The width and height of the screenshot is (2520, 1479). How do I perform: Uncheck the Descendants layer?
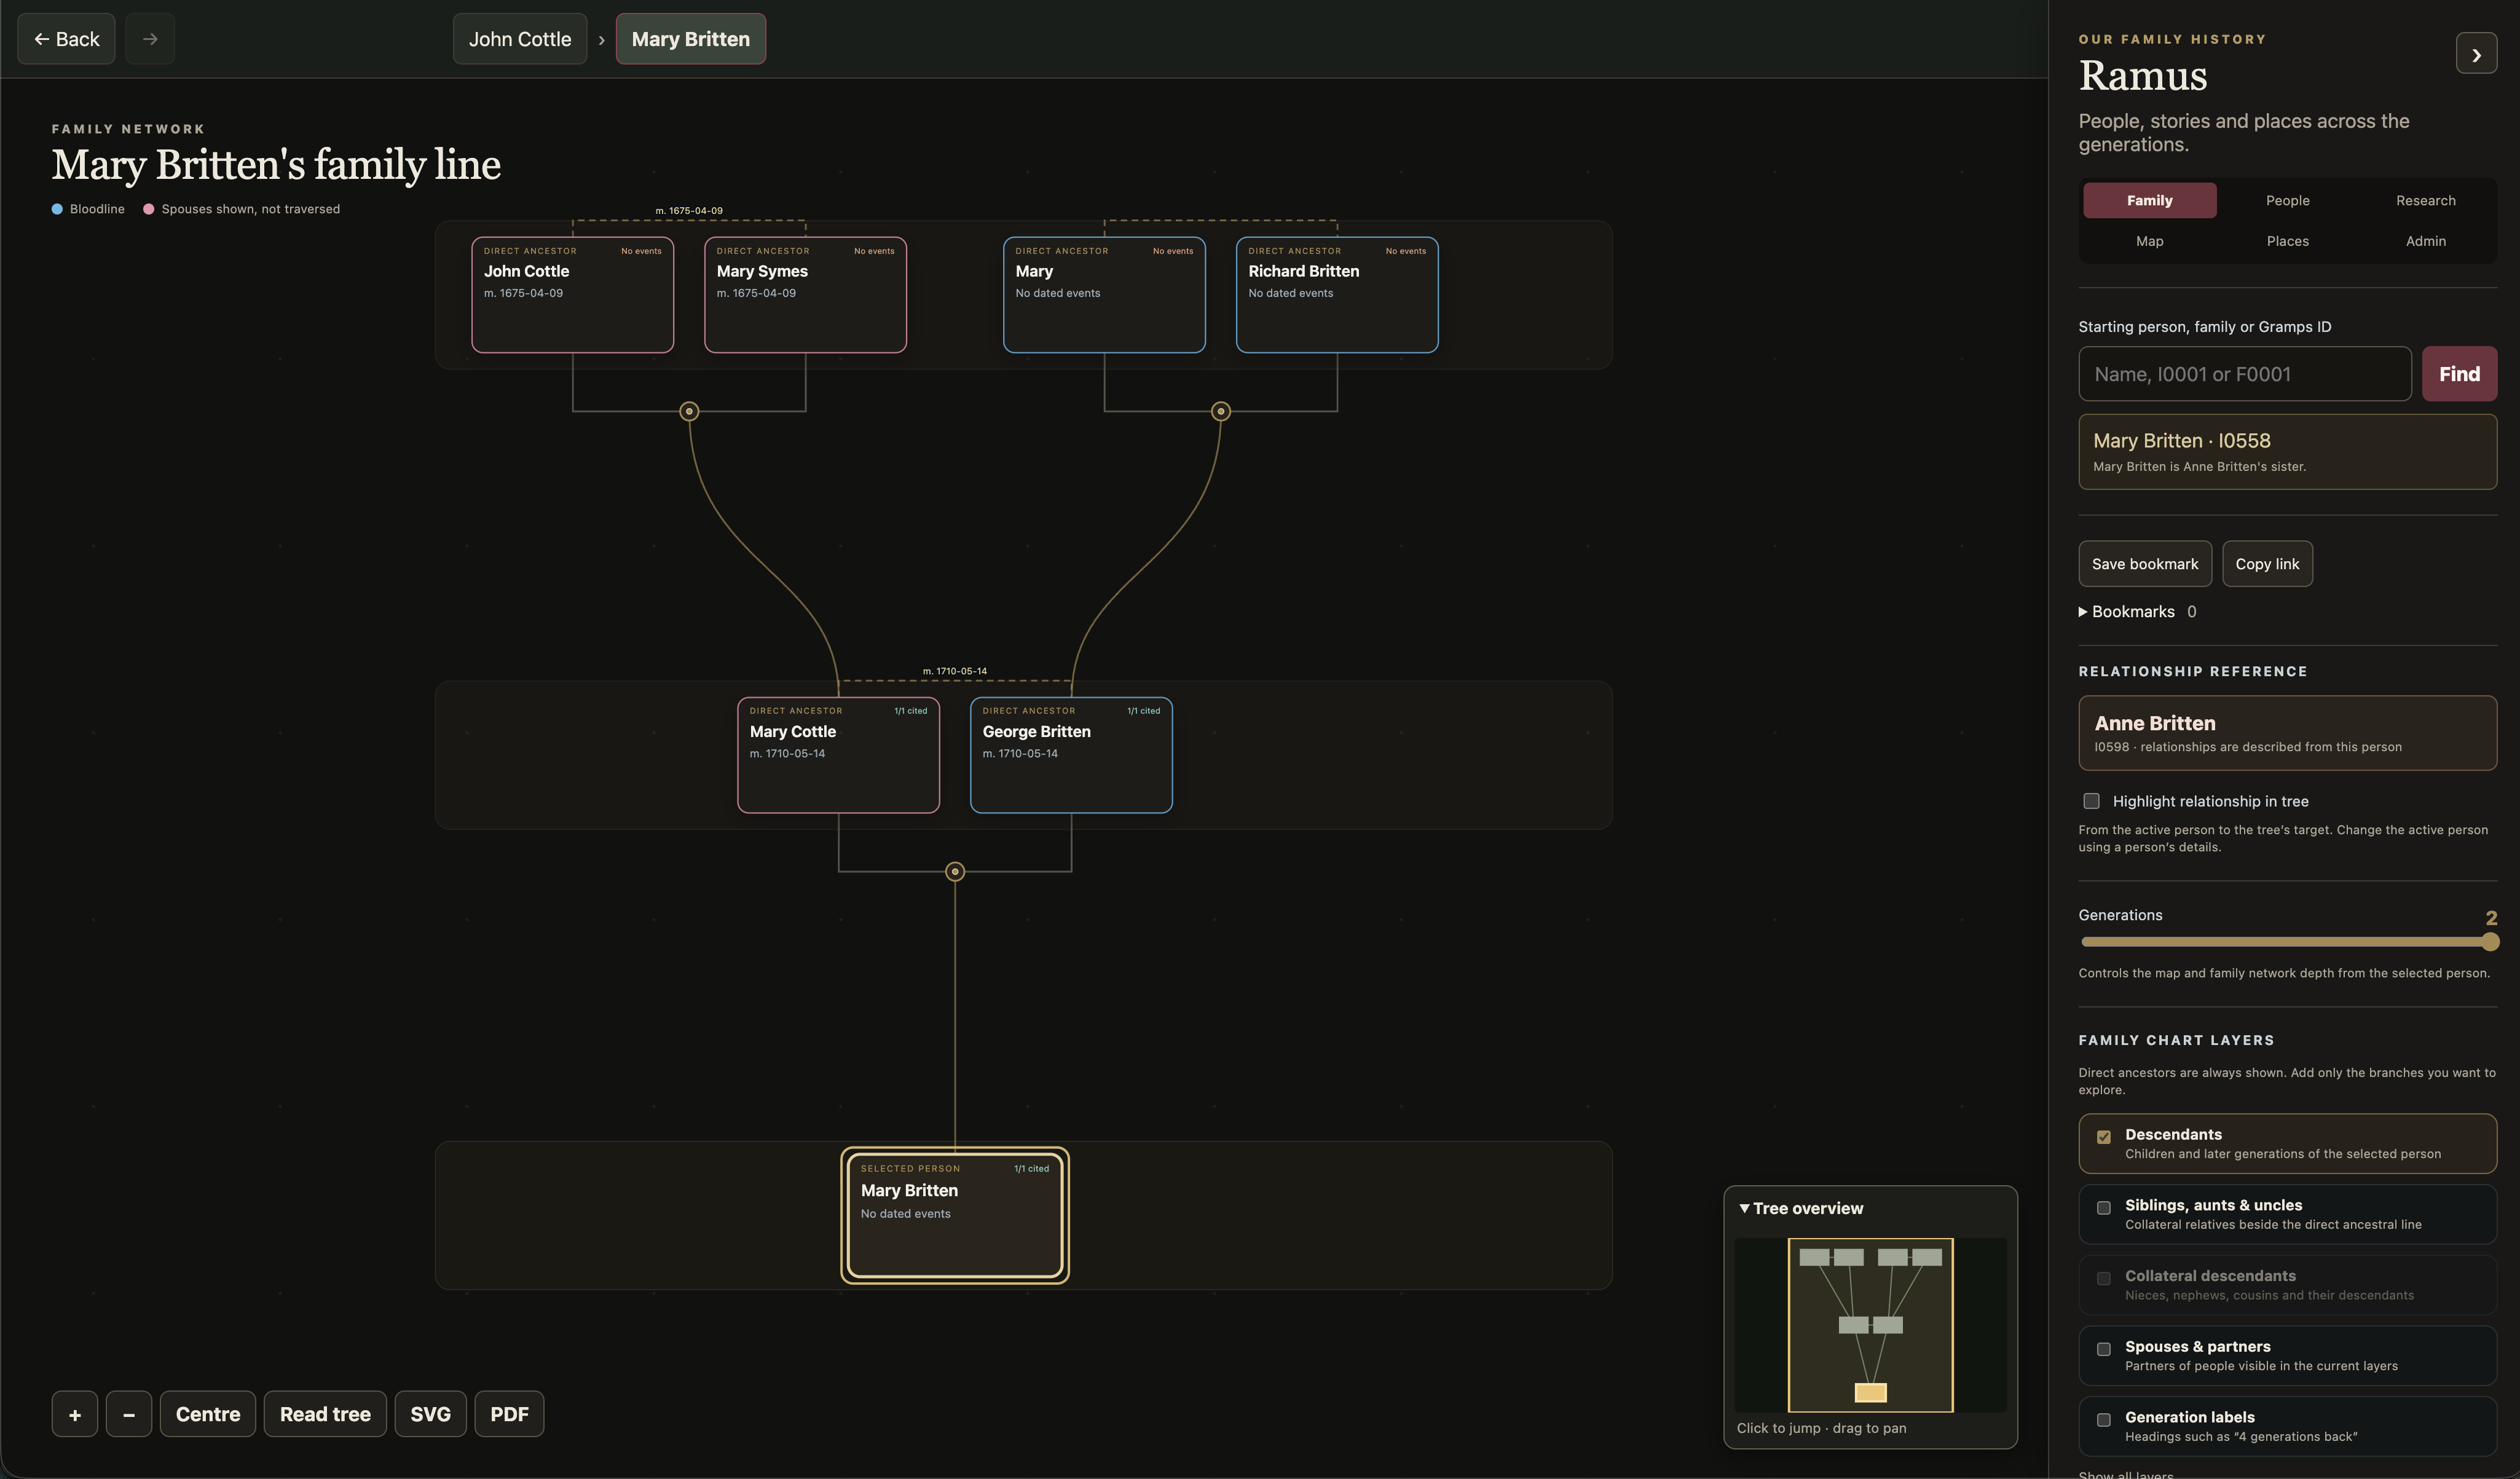pyautogui.click(x=2104, y=1137)
